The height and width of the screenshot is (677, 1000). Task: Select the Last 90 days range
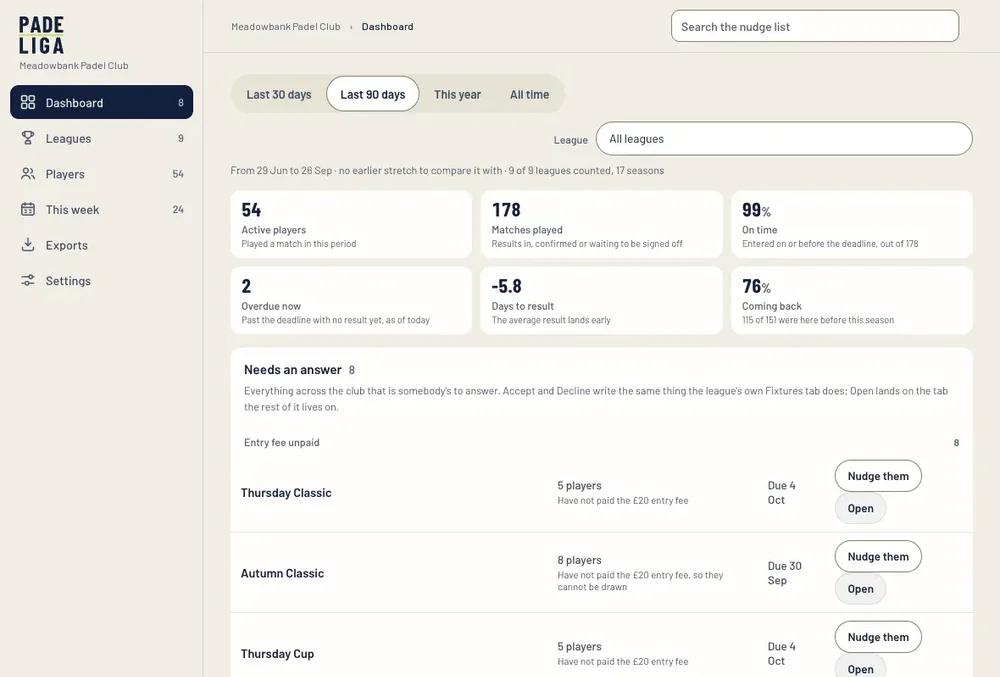tap(372, 94)
